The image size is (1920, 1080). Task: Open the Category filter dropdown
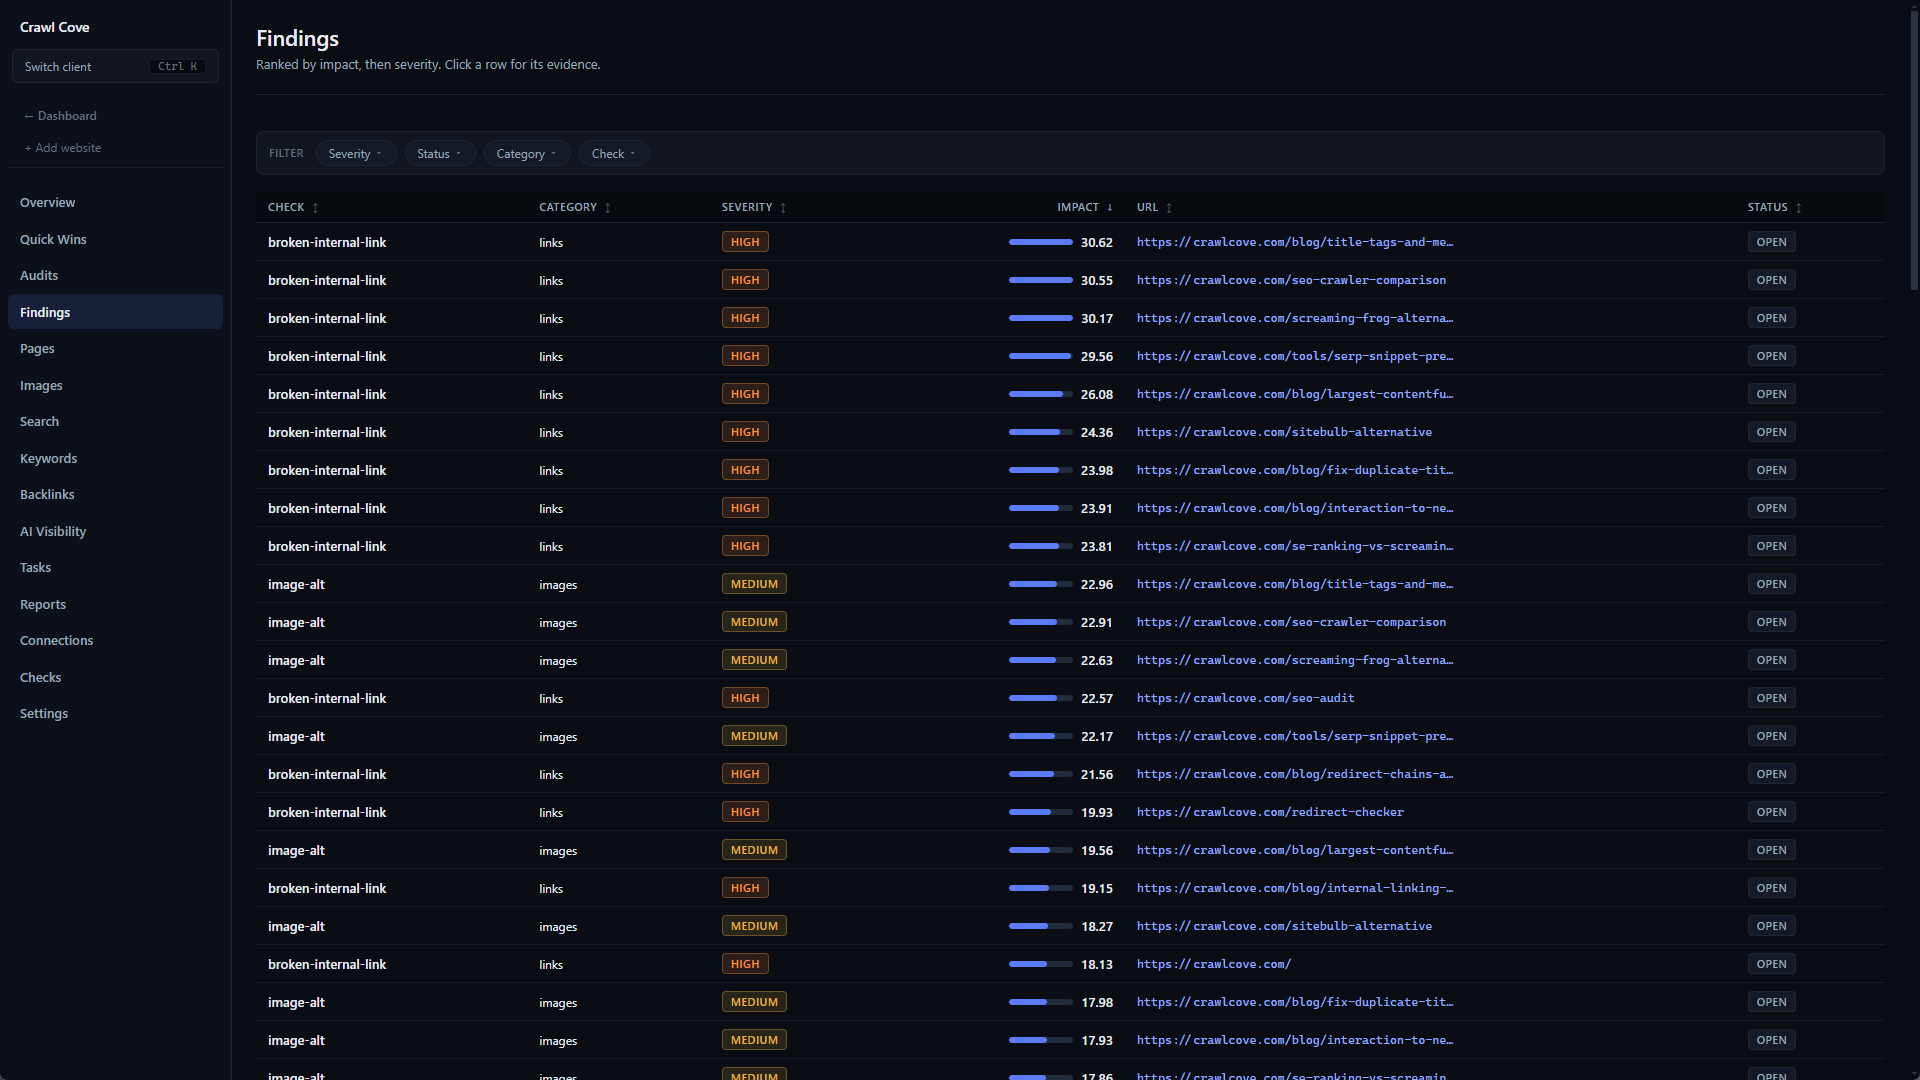527,153
